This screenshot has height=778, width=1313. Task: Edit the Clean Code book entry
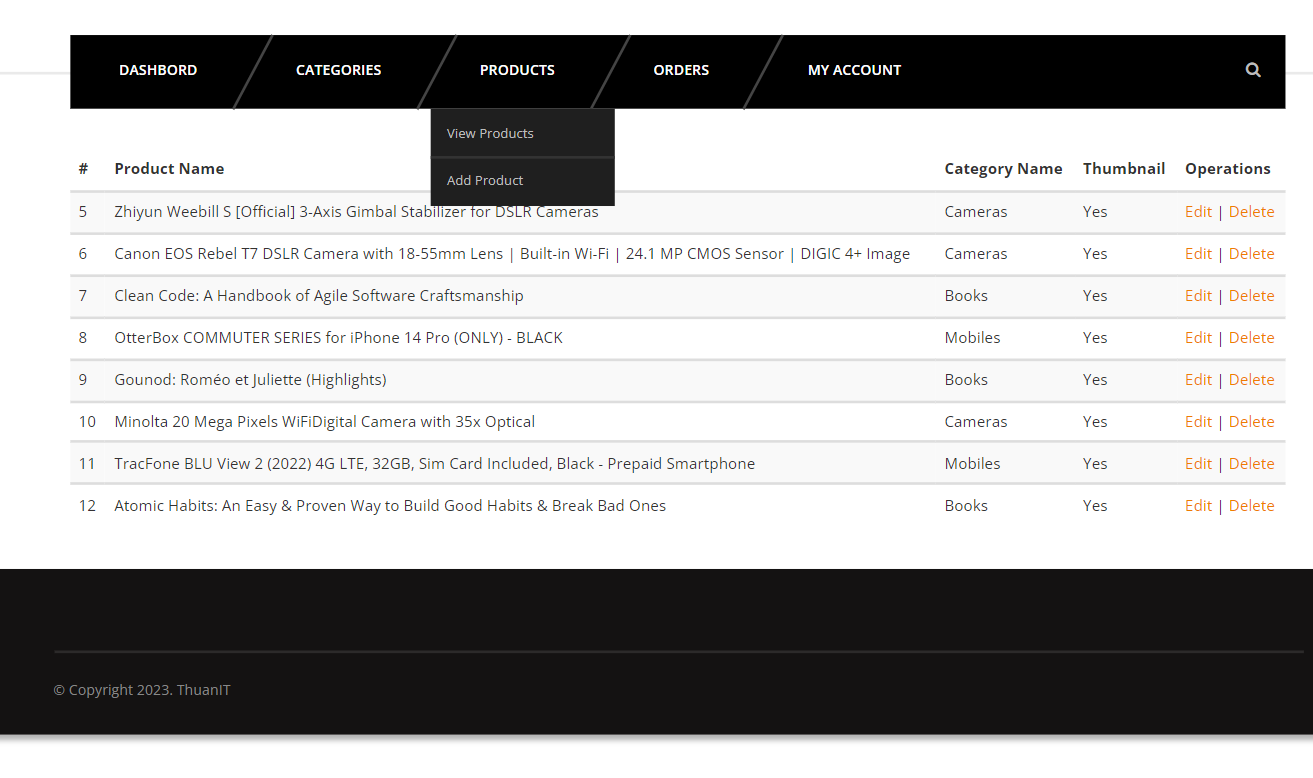coord(1198,295)
